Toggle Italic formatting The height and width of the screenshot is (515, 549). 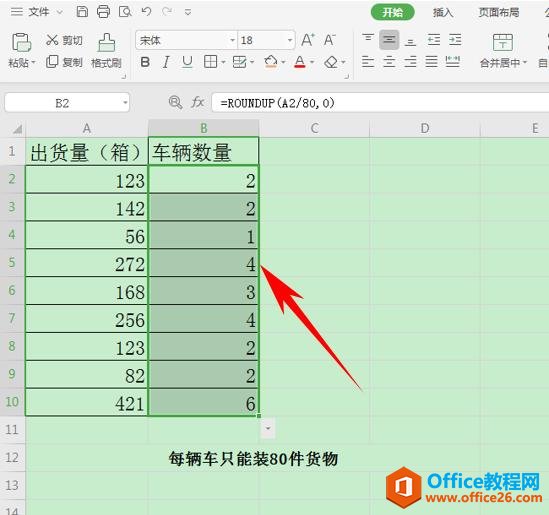[166, 62]
